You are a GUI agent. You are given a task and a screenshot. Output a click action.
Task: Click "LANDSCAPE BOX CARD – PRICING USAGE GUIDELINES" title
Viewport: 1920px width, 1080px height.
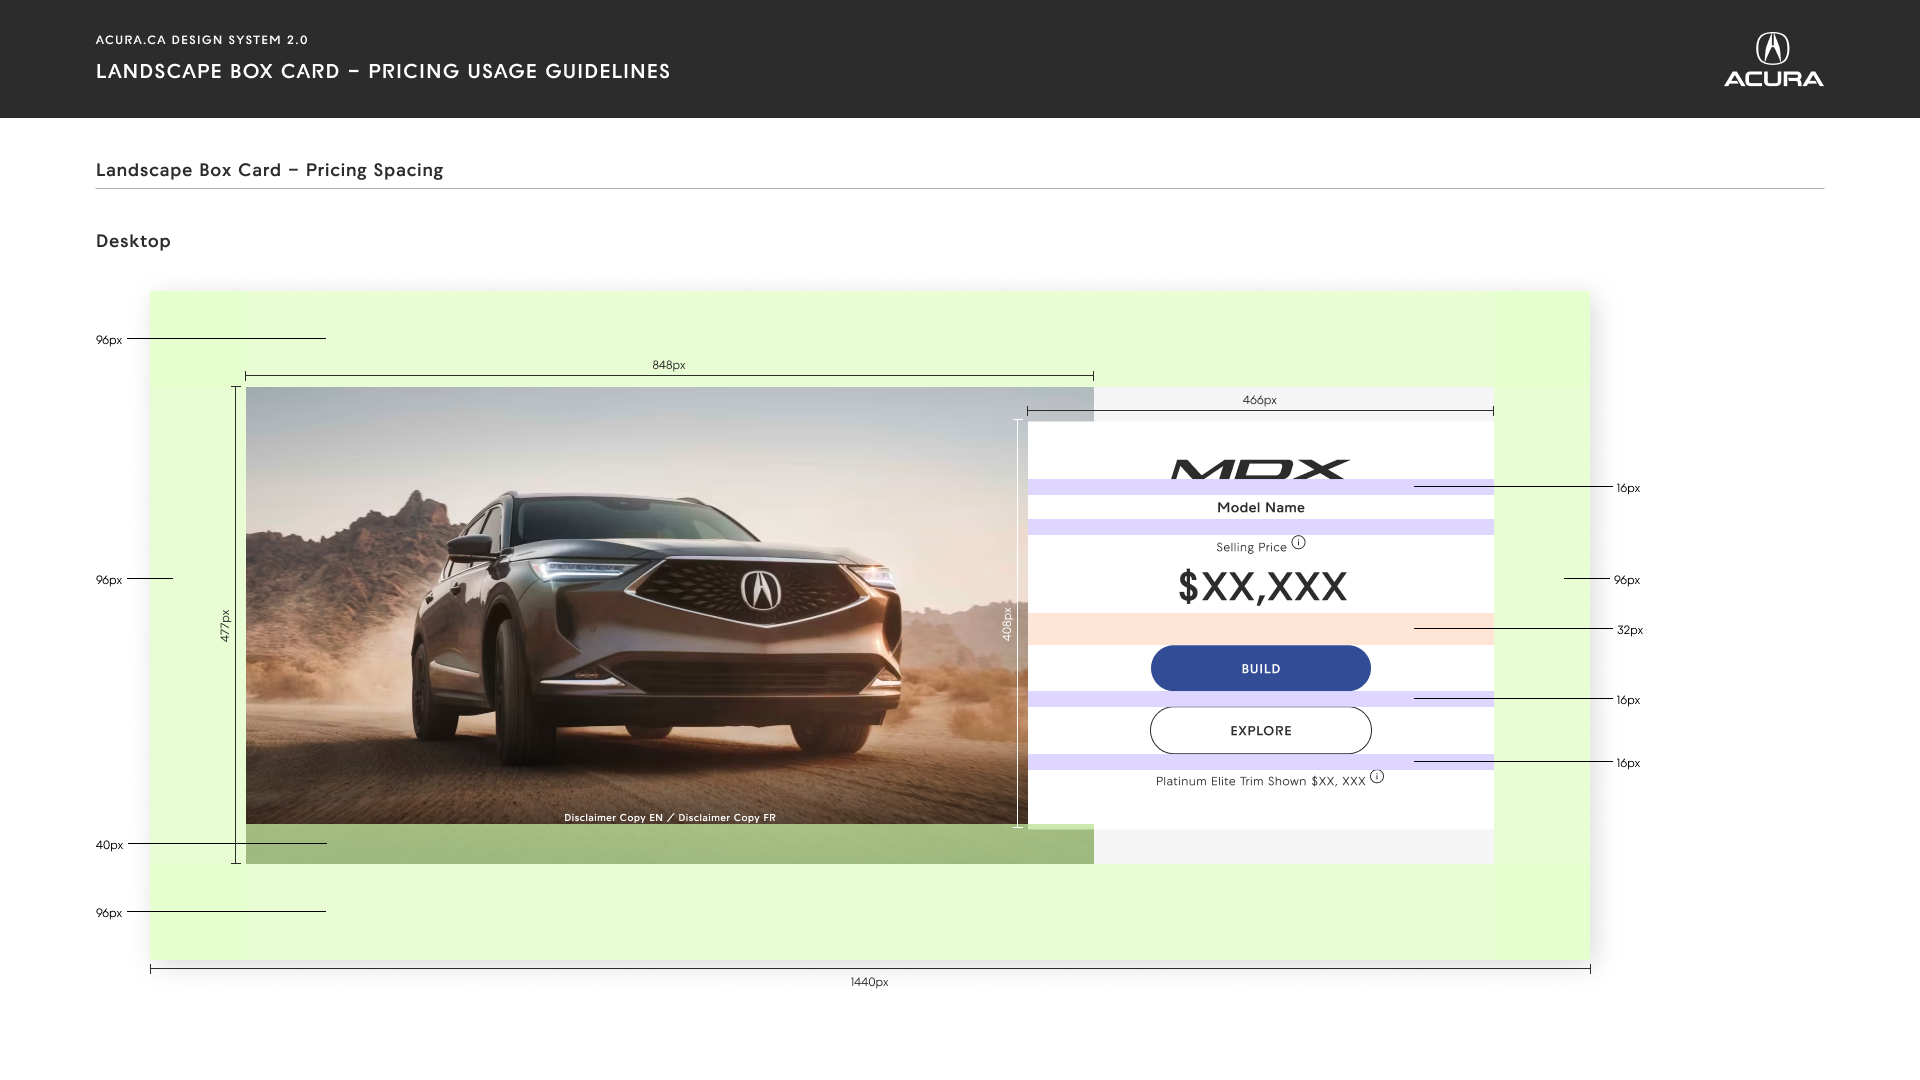[x=383, y=71]
